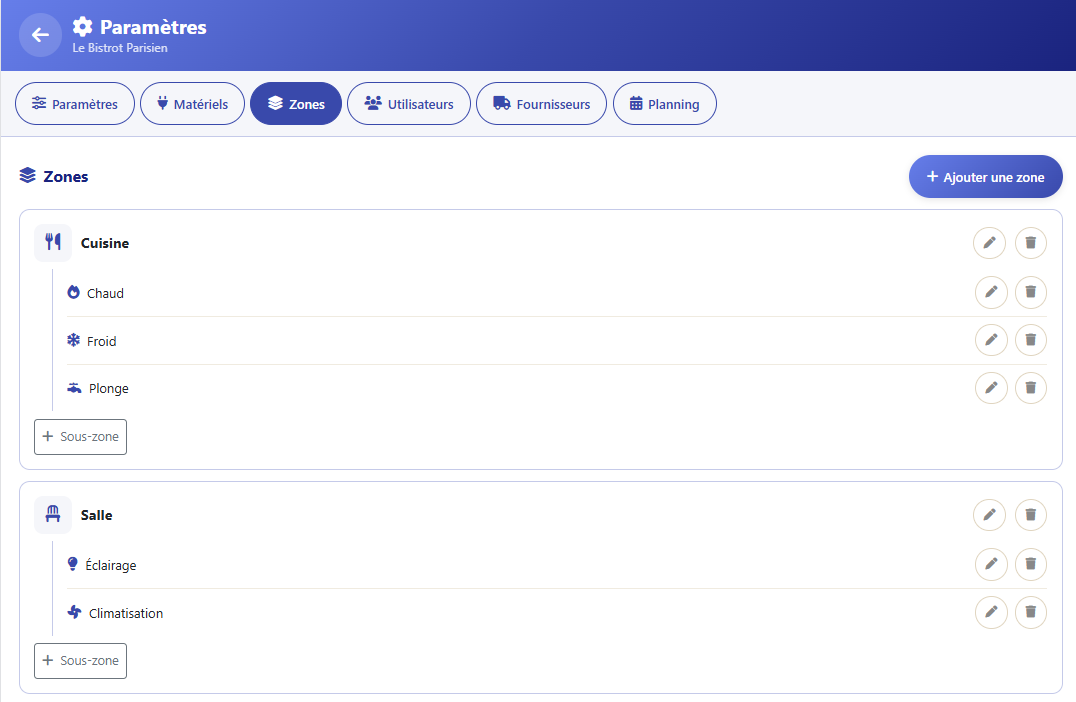
Task: Click Ajouter une zone
Action: [x=985, y=176]
